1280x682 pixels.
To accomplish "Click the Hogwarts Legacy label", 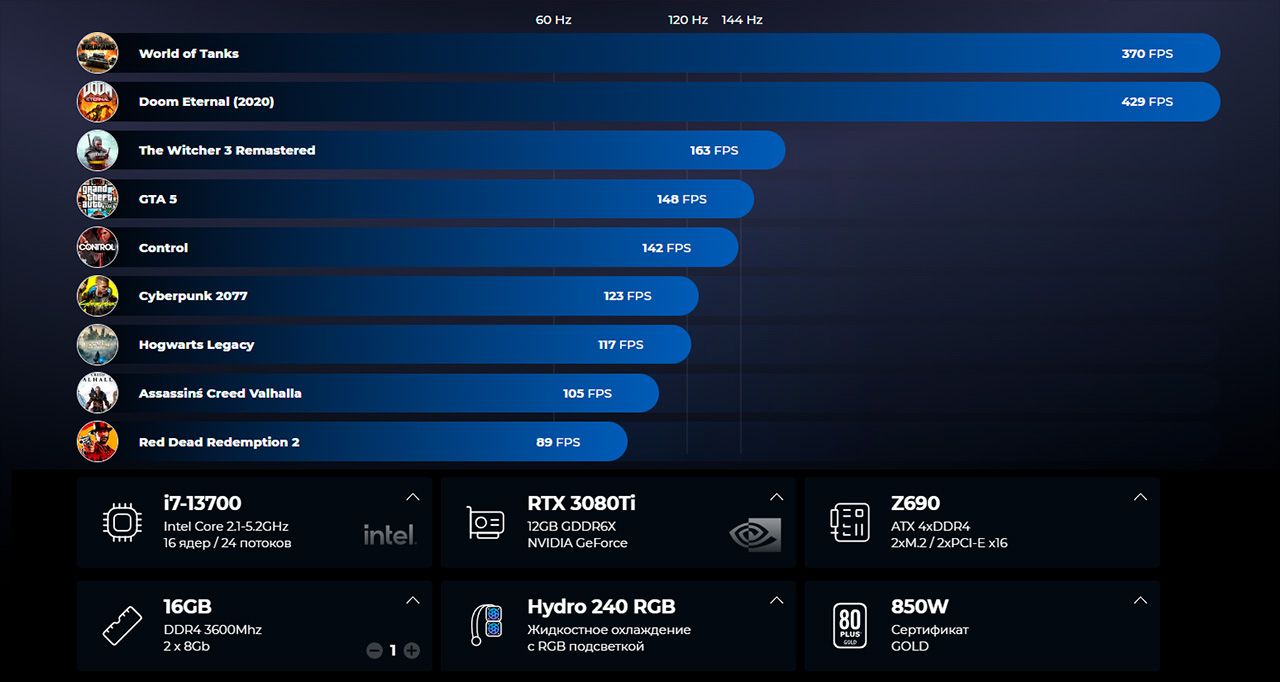I will click(x=196, y=345).
